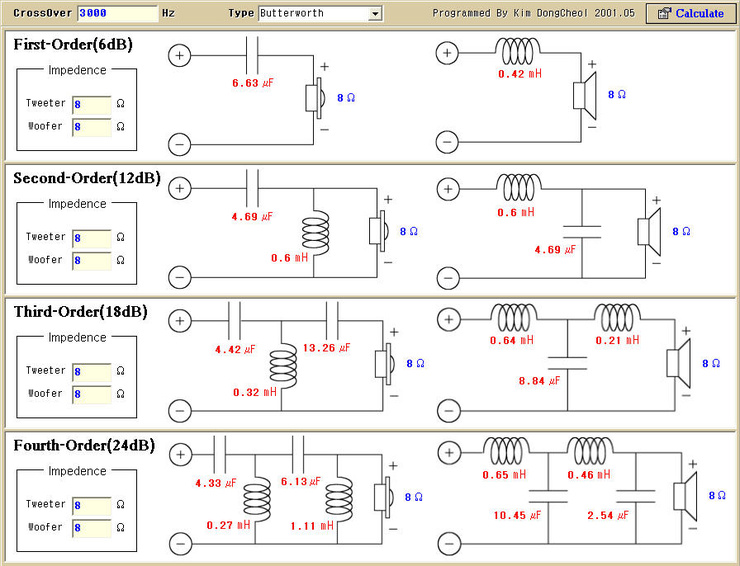This screenshot has width=740, height=566.
Task: Click the Third-Order 0.21 mH inductor coil
Action: [x=617, y=317]
